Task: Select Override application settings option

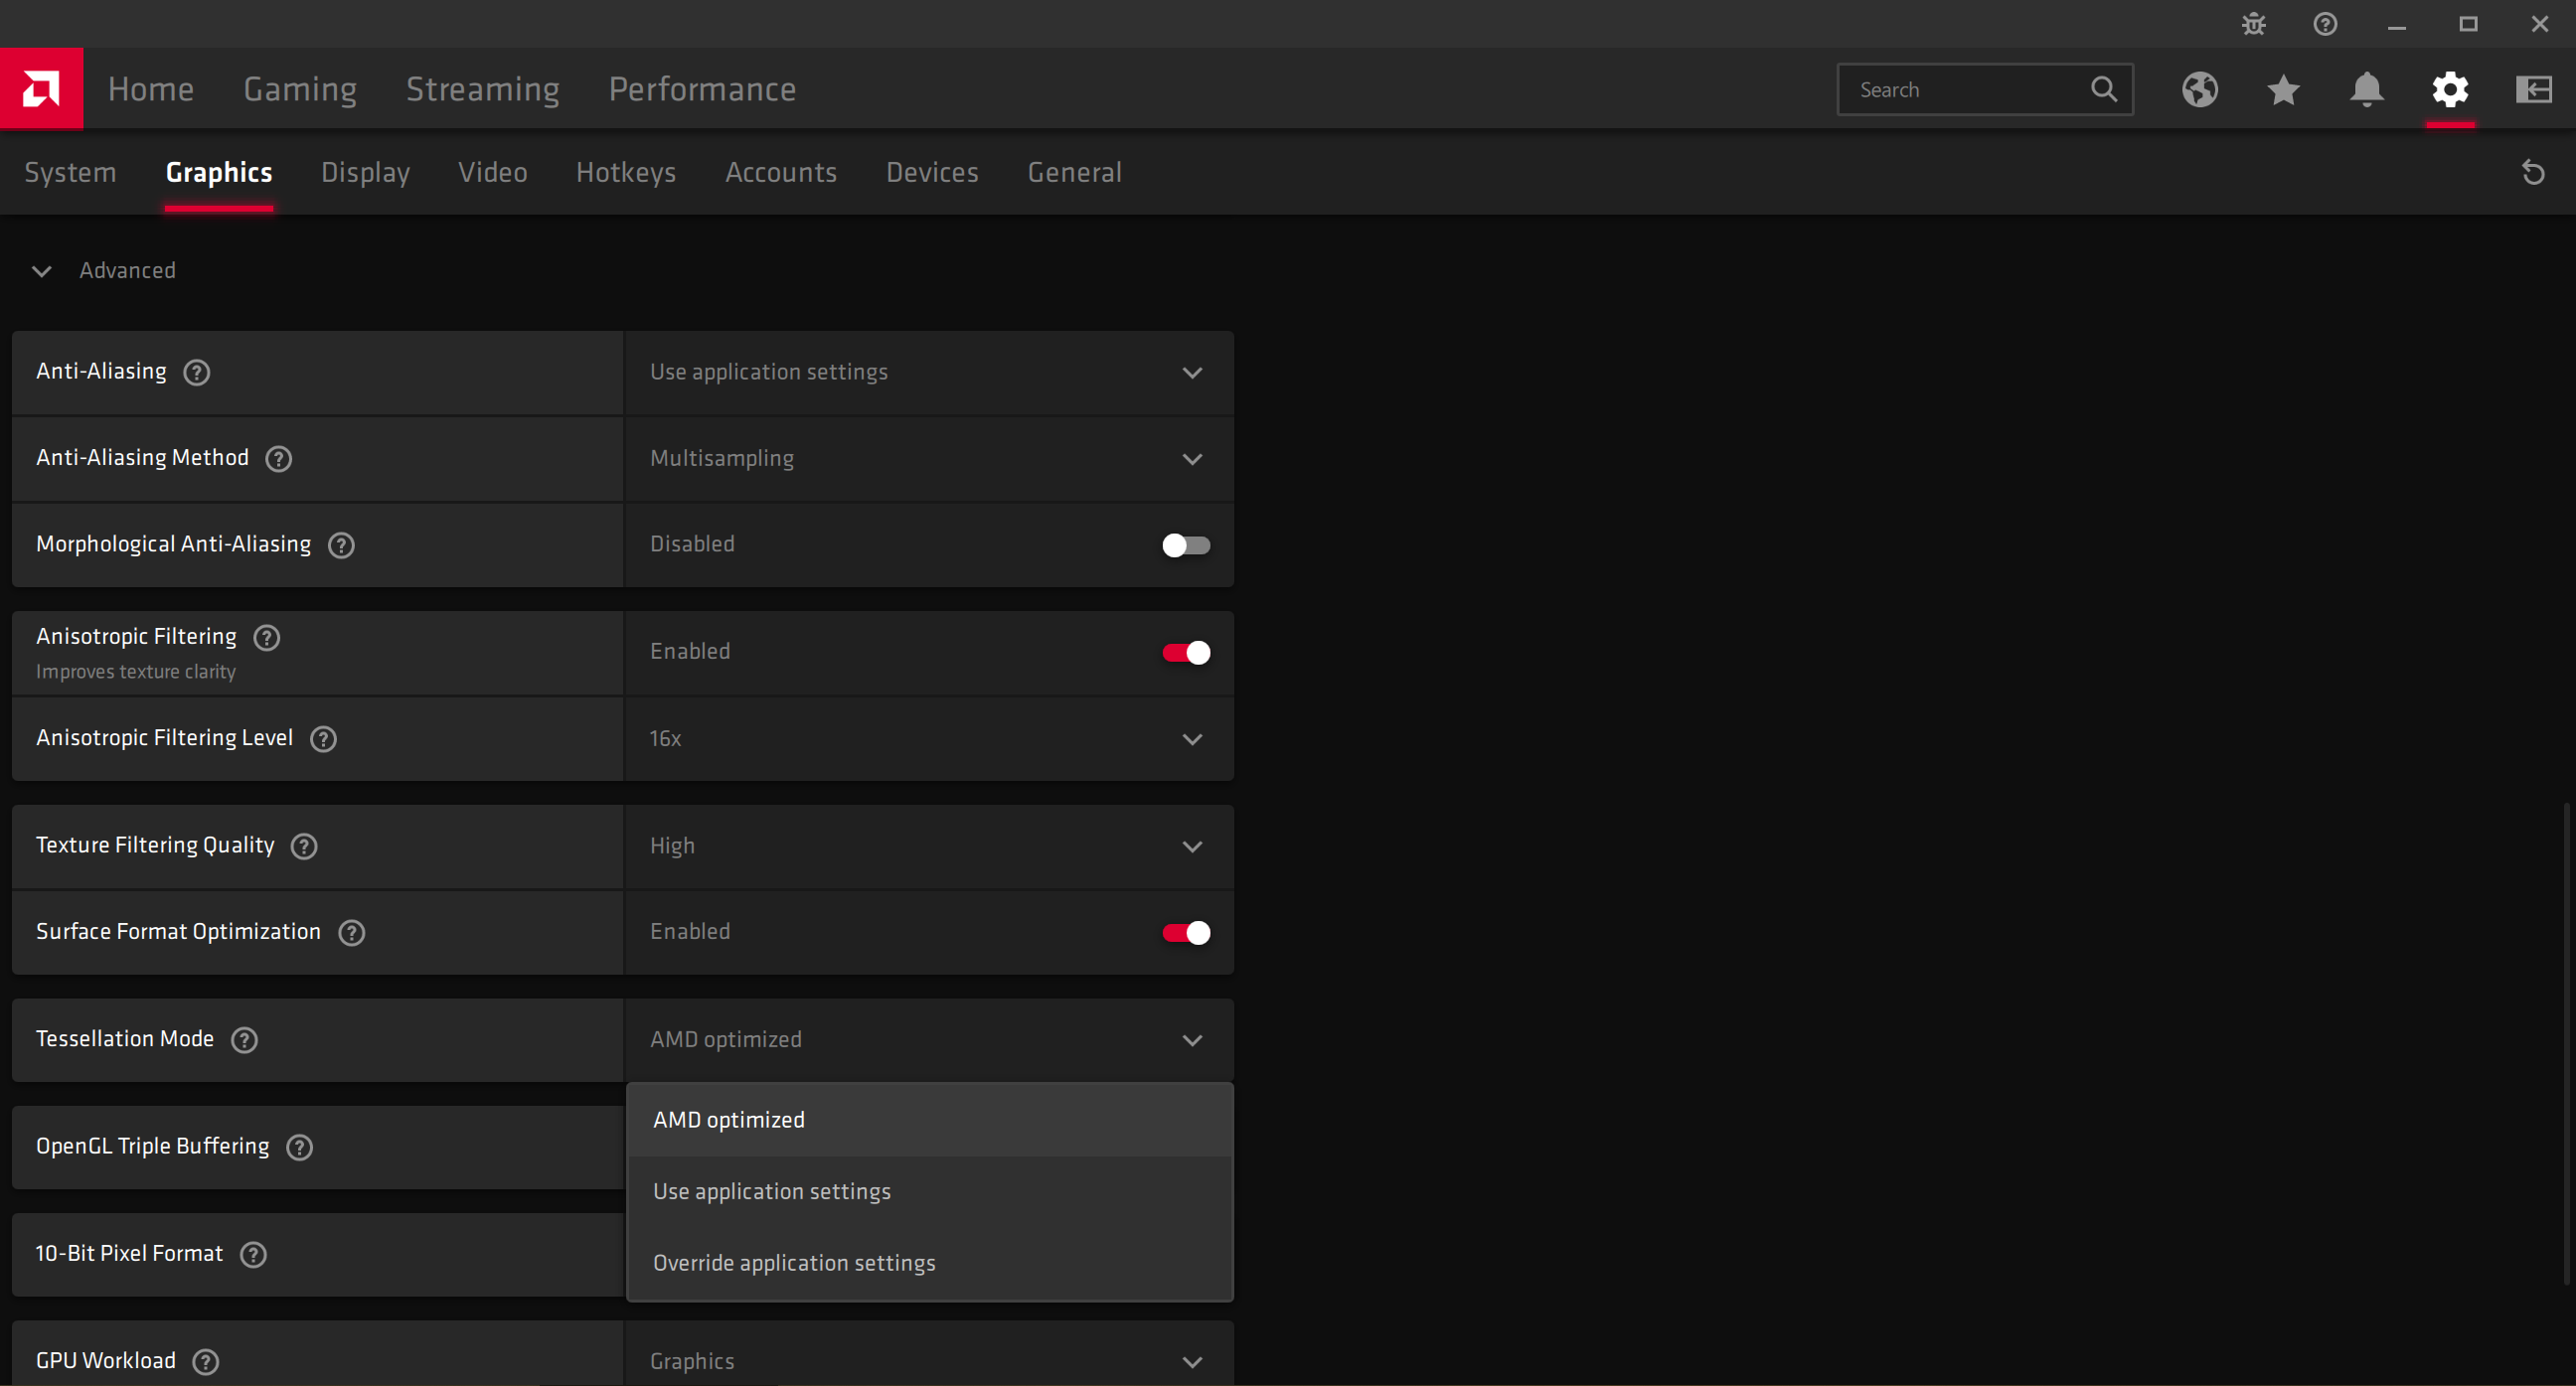Action: (794, 1263)
